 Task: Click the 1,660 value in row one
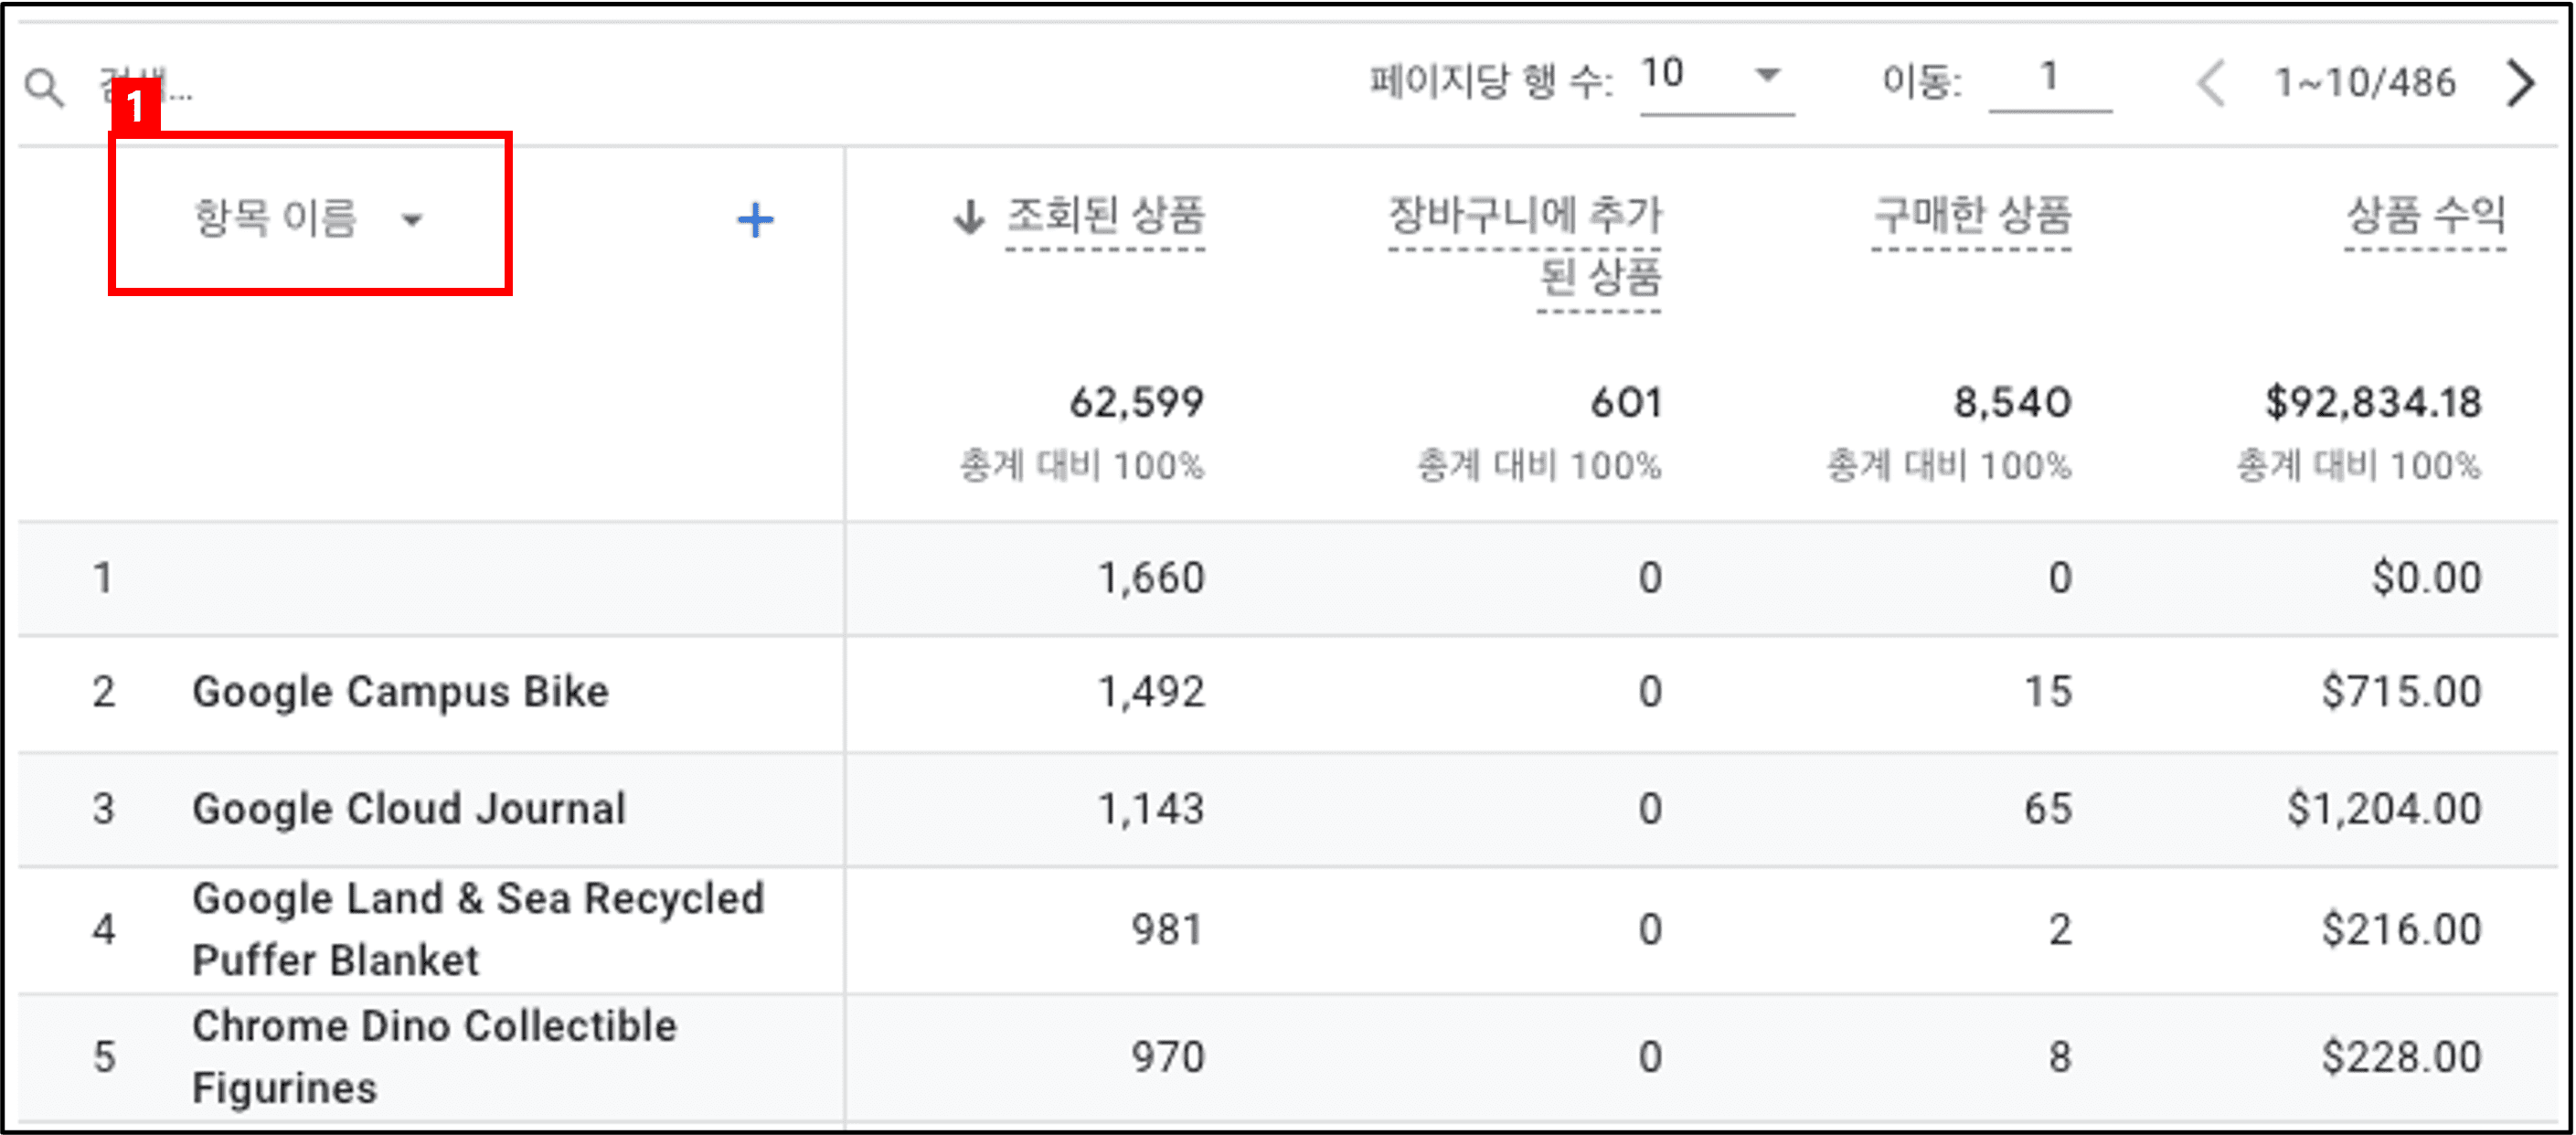(1151, 578)
